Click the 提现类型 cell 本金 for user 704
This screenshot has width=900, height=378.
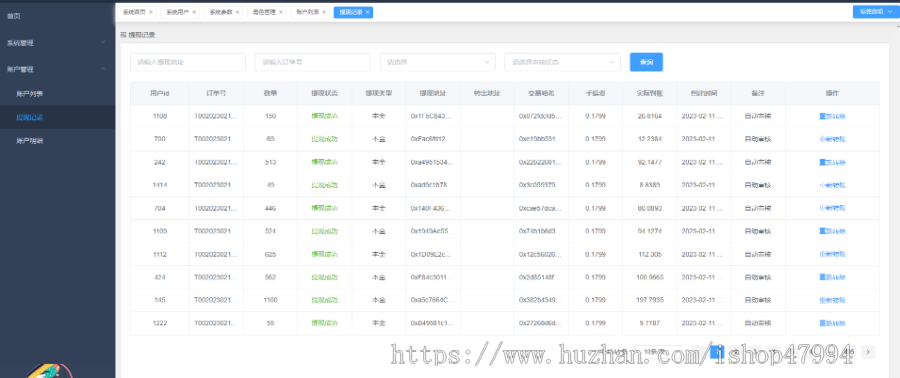point(378,208)
